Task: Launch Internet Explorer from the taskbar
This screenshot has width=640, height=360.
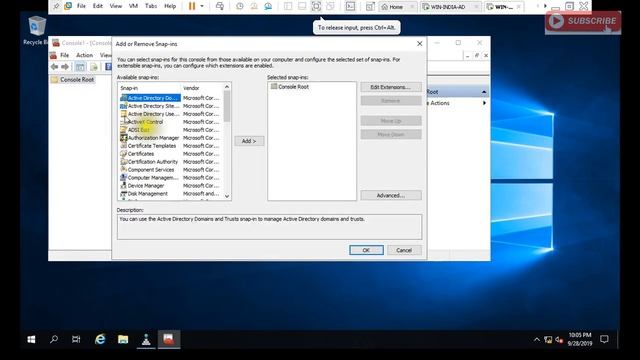Action: click(x=100, y=339)
